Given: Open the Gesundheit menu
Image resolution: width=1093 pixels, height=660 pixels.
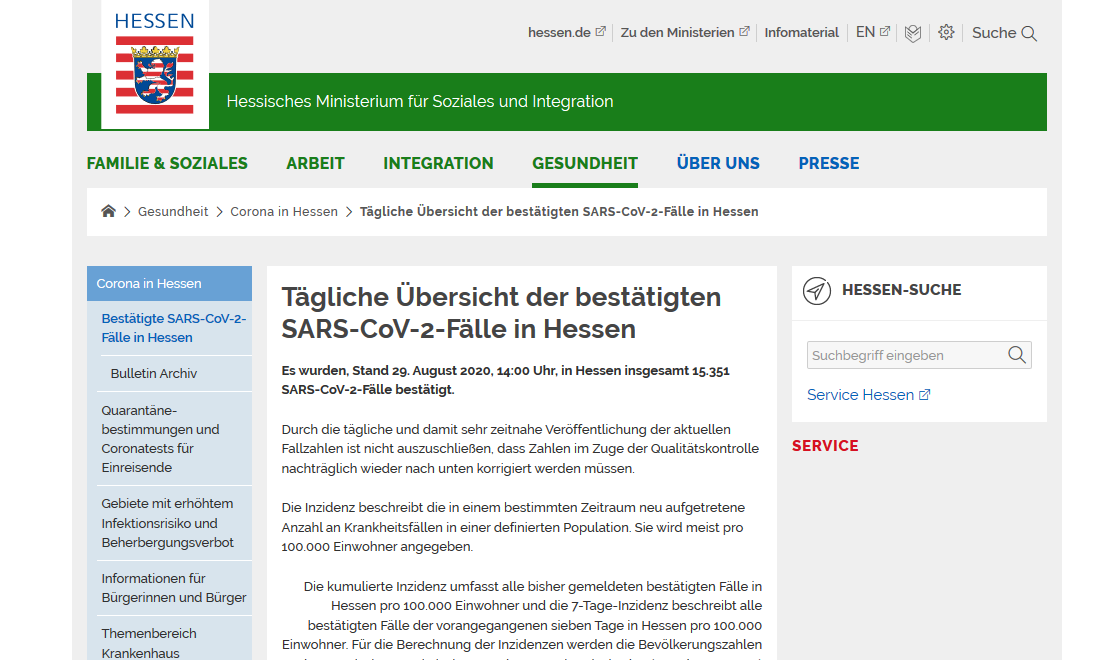Looking at the screenshot, I should 585,163.
